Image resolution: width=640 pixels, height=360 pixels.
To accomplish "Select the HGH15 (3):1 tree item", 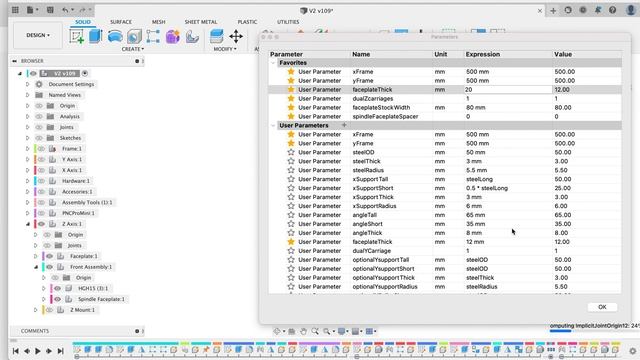I will click(x=93, y=288).
